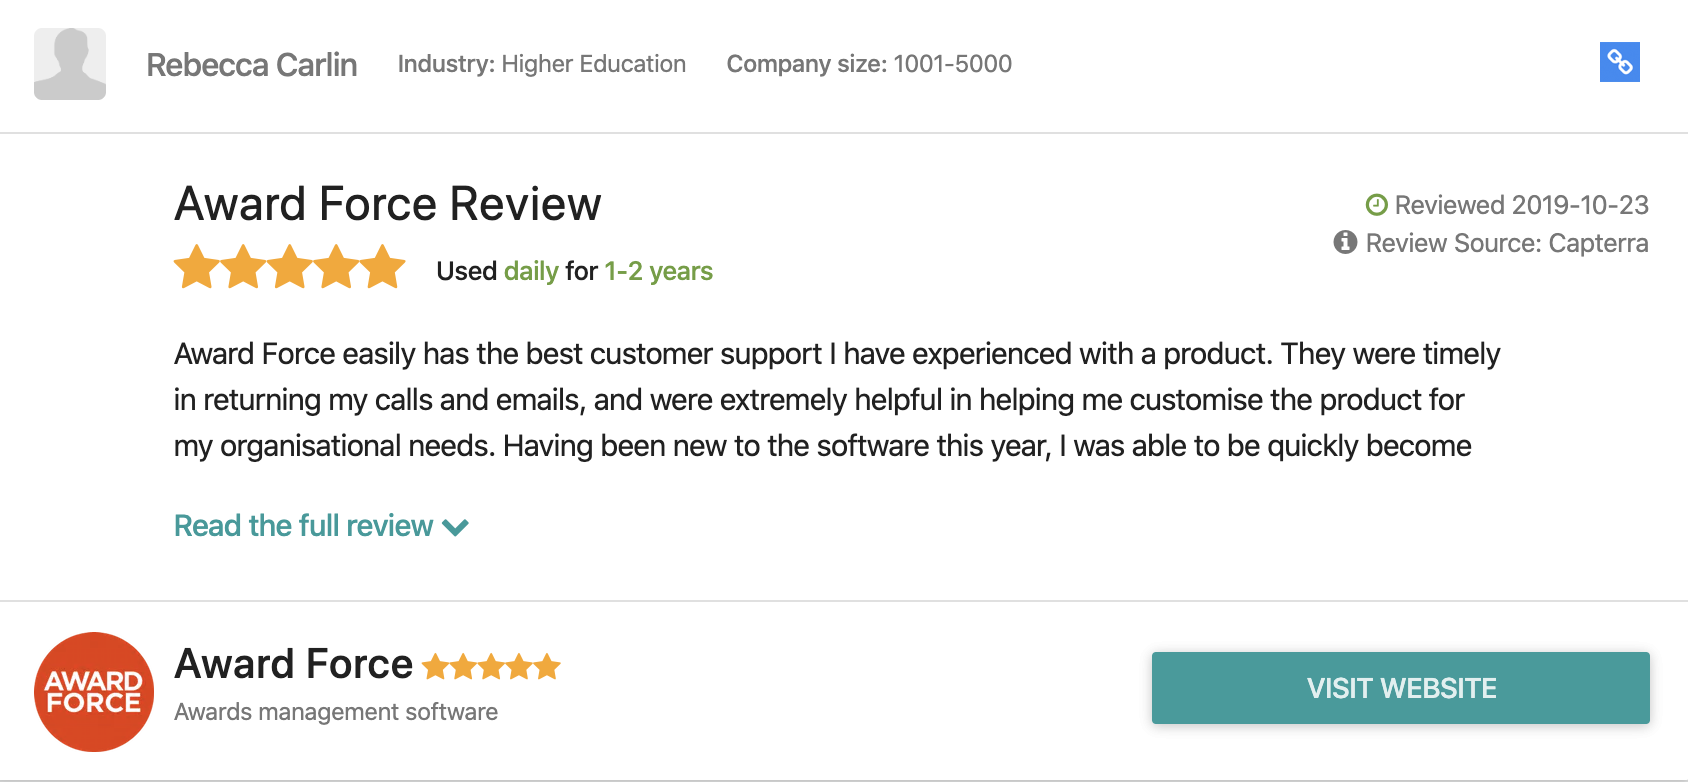
Task: Click the Award Force product name
Action: coord(293,664)
